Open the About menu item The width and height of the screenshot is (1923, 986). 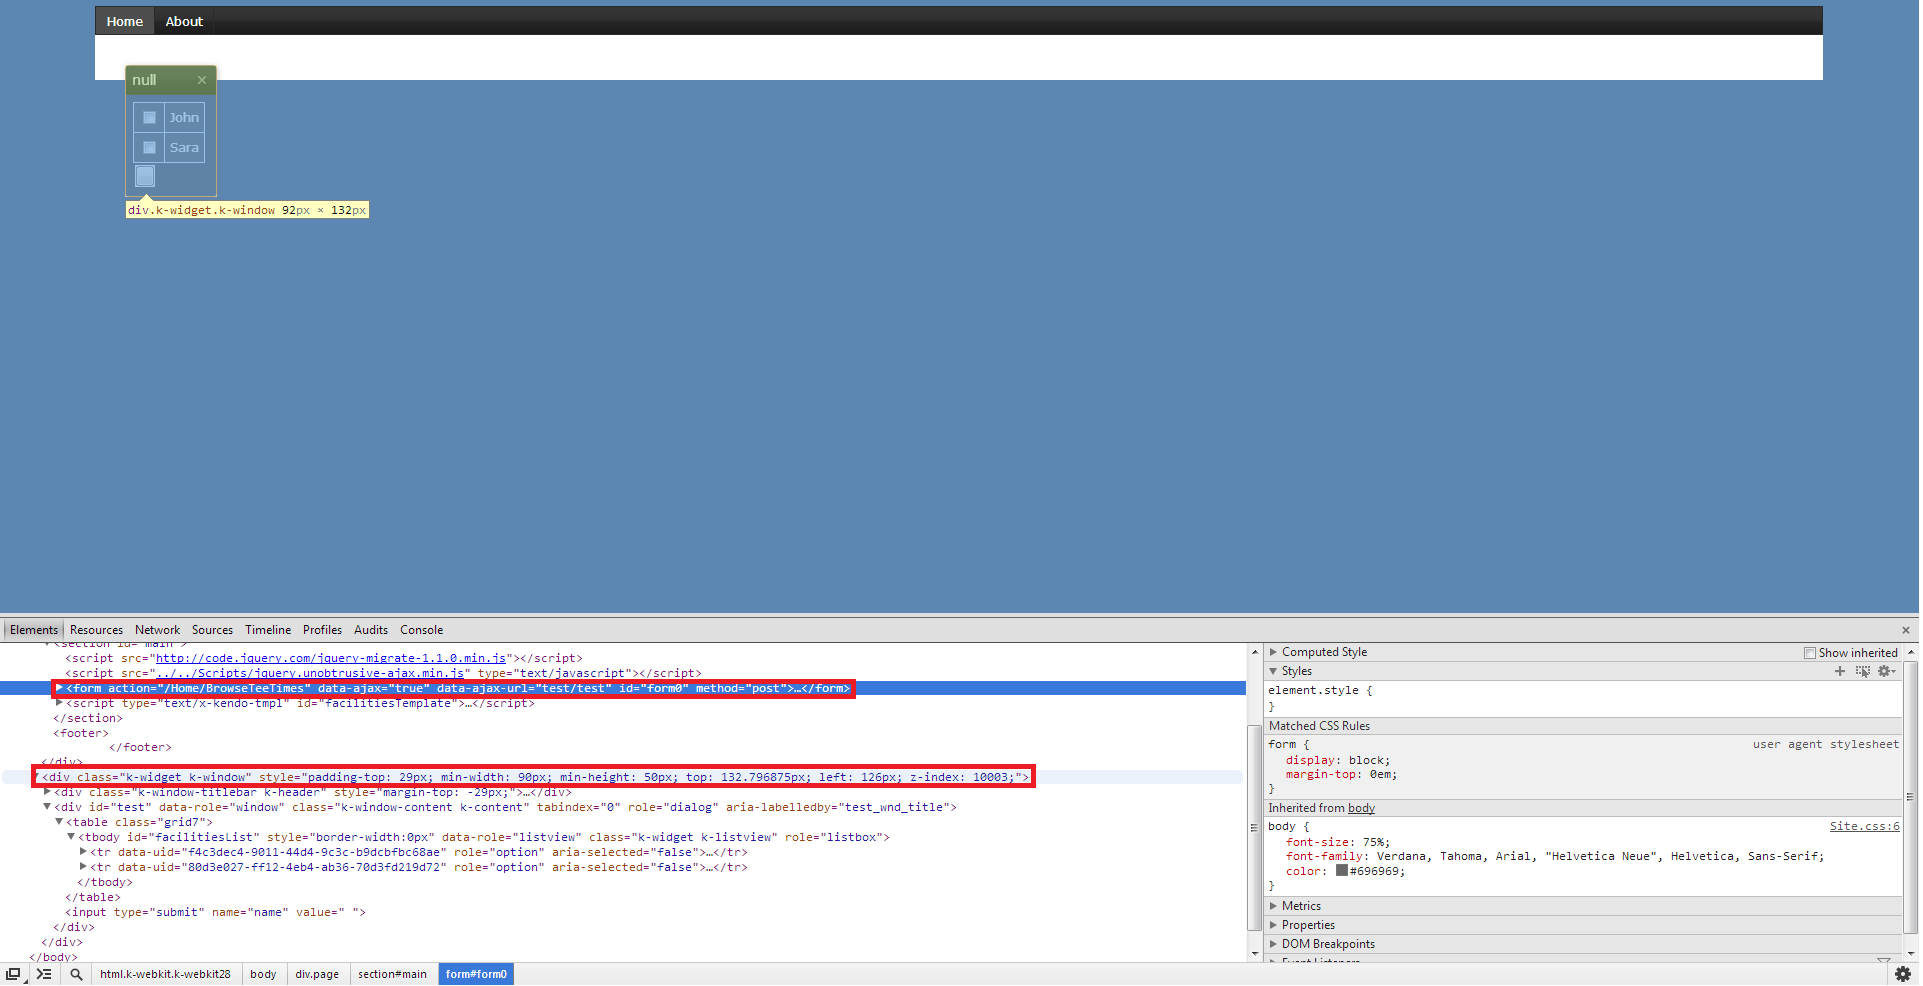(x=184, y=21)
